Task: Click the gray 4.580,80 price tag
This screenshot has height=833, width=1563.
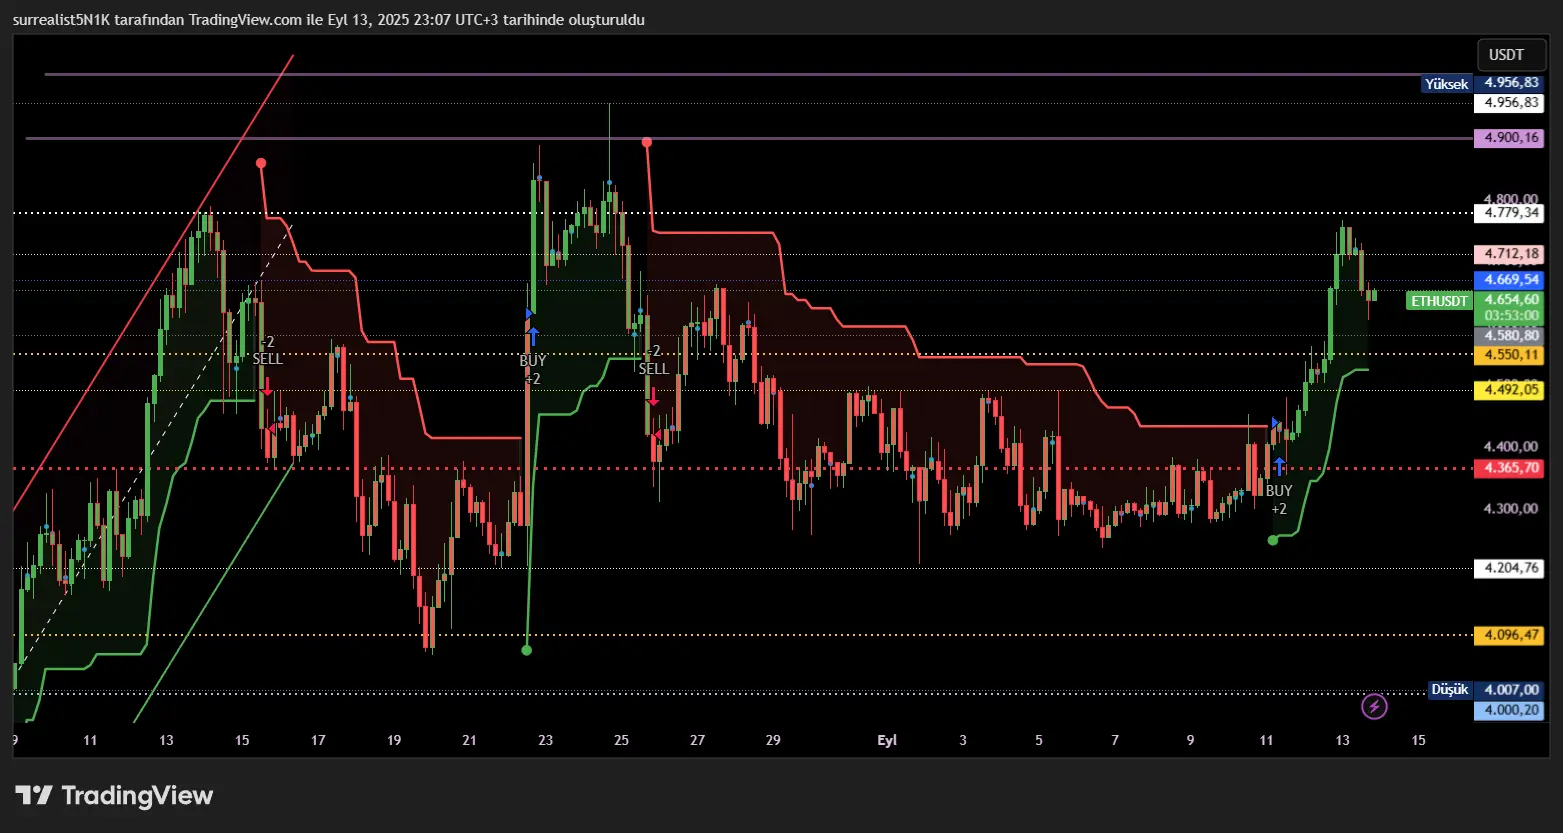Action: click(1510, 336)
